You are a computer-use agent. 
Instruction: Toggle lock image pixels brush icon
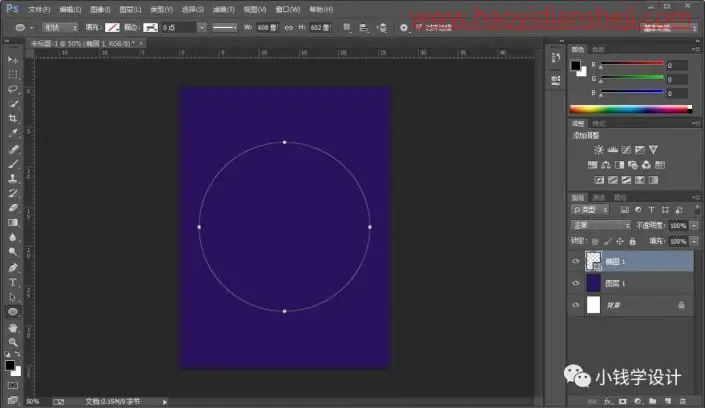[x=607, y=242]
